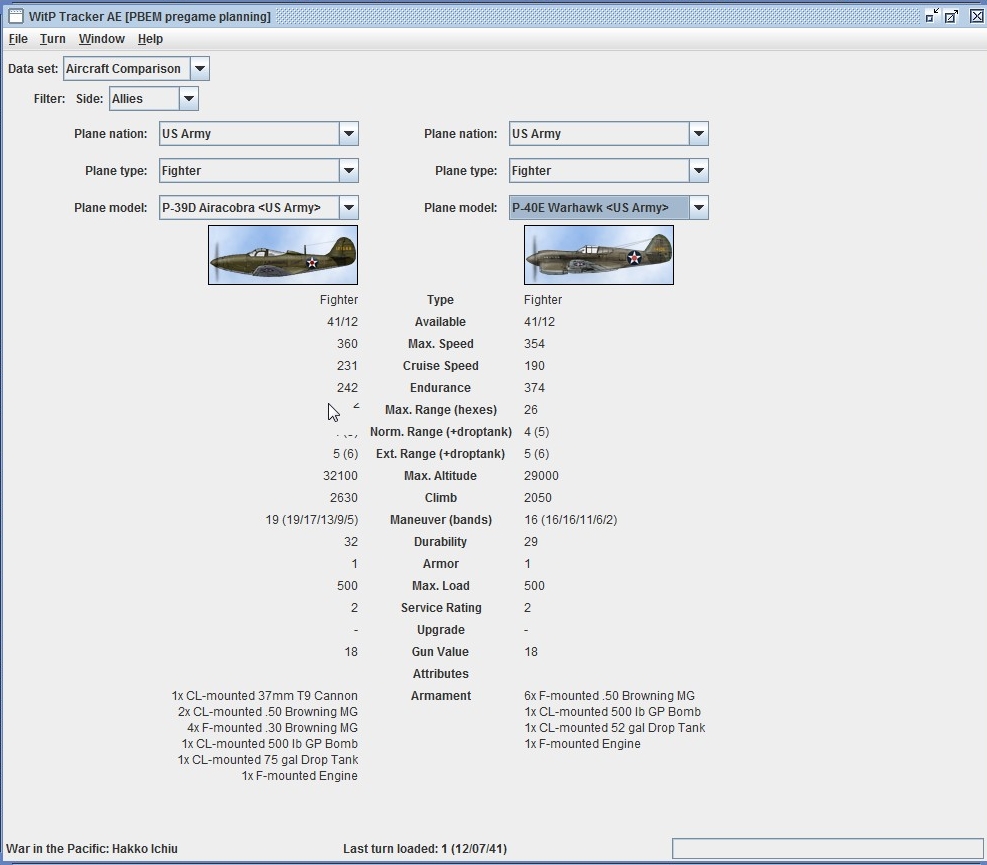
Task: Click 'Last turn loaded: 1 (12/07/41)' status text
Action: pyautogui.click(x=425, y=849)
